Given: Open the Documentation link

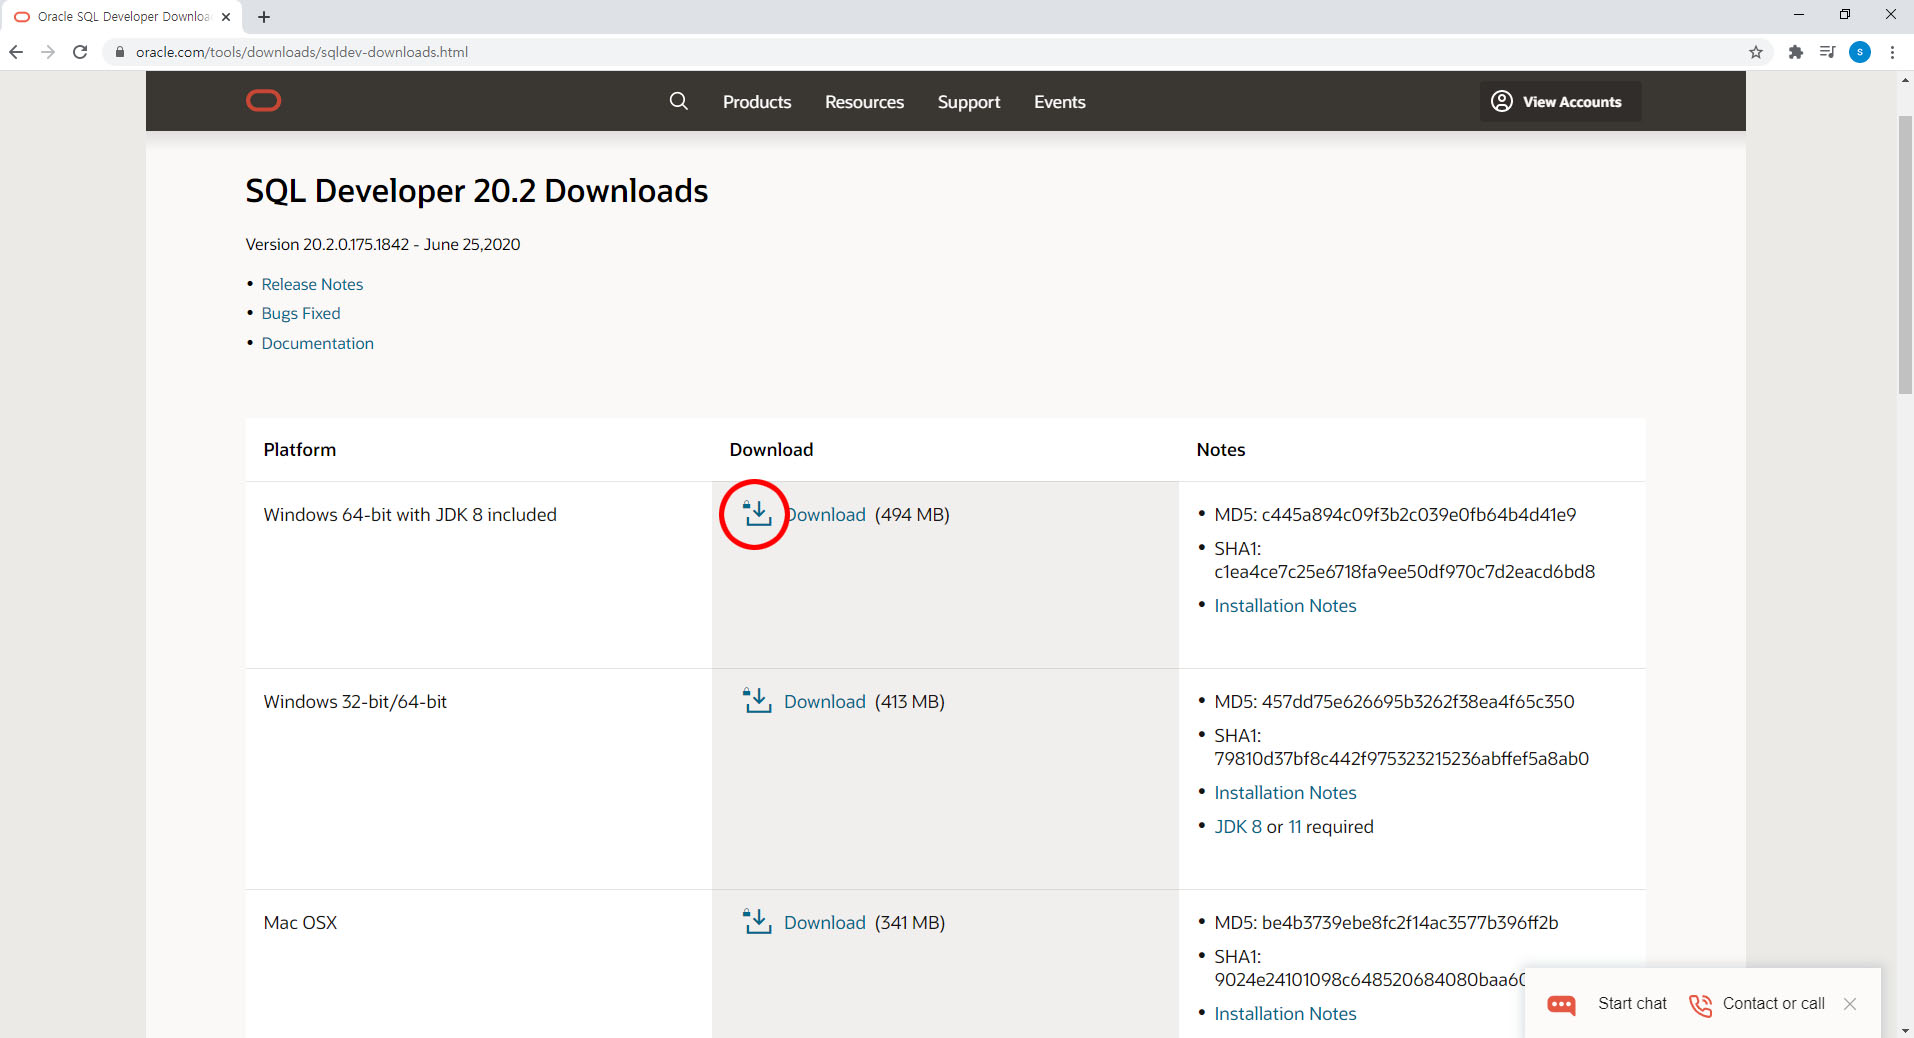Looking at the screenshot, I should (x=318, y=343).
